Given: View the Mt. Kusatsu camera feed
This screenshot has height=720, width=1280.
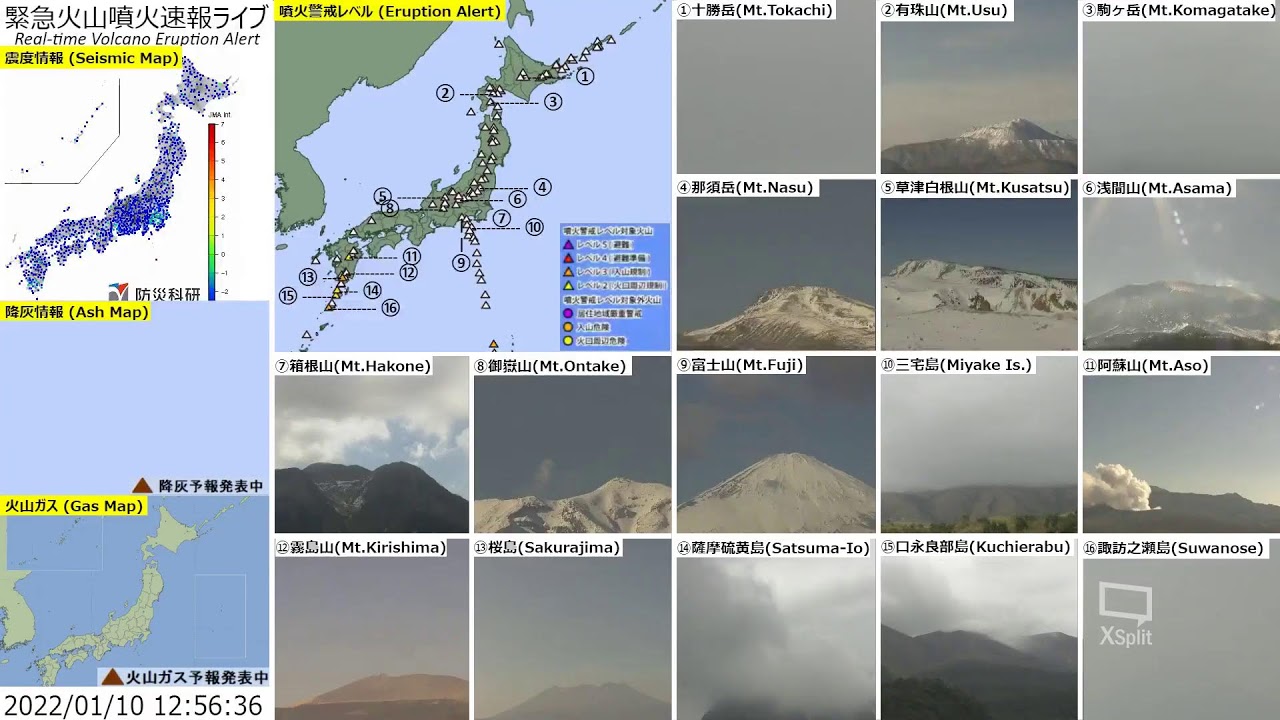Looking at the screenshot, I should pos(979,265).
